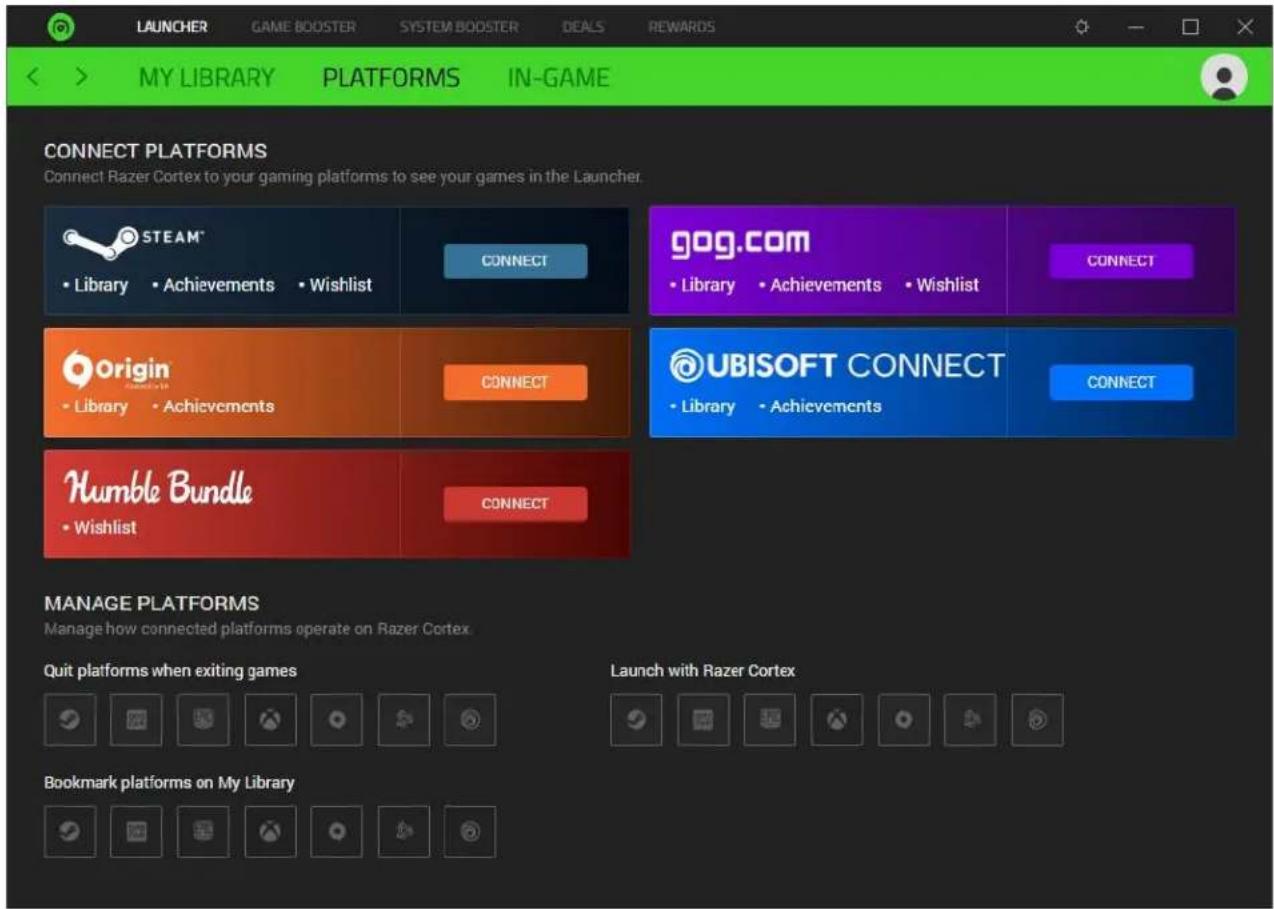Bookmark Ubisoft on My Library
This screenshot has height=909, width=1274.
[x=470, y=832]
